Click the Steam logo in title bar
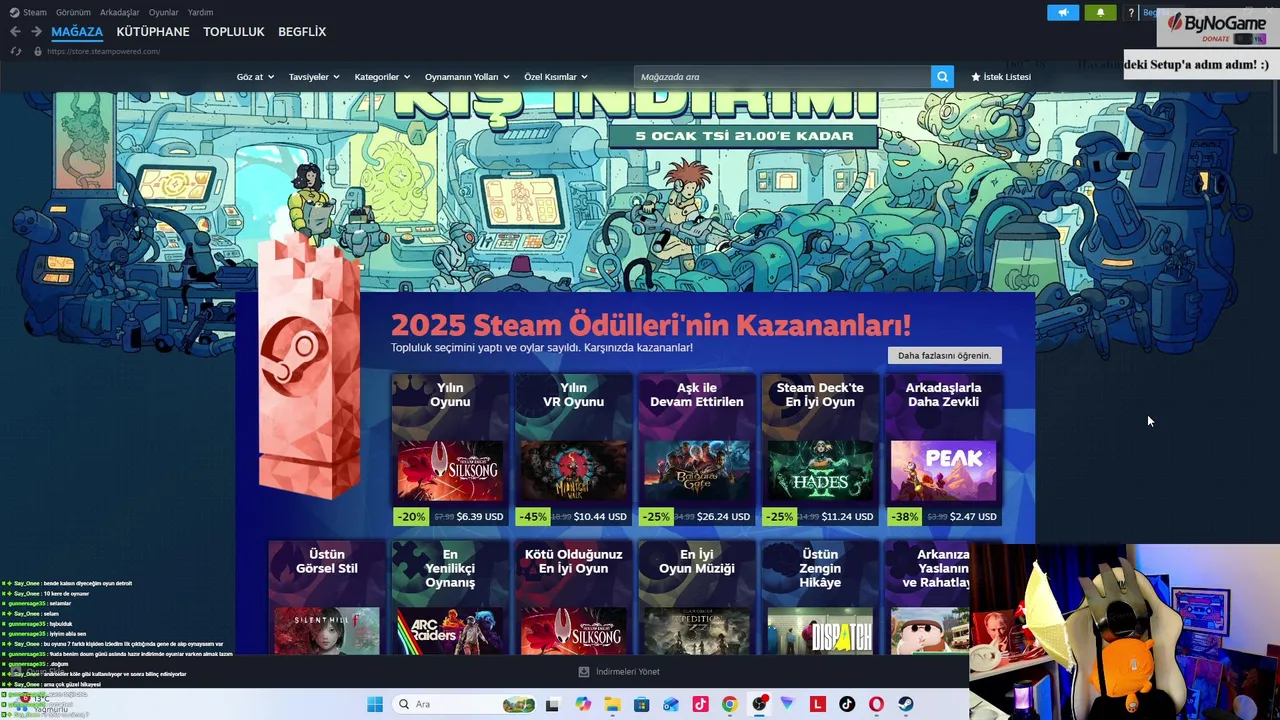1280x720 pixels. 14,12
